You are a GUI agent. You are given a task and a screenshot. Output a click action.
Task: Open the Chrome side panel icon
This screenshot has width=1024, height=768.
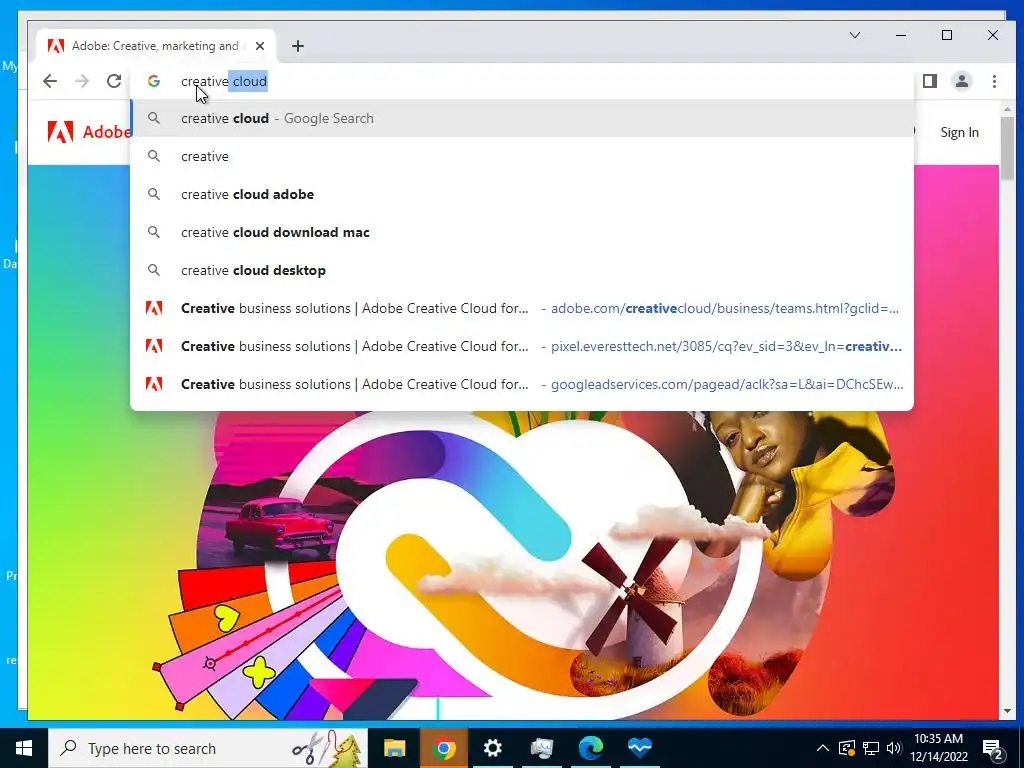click(x=929, y=81)
